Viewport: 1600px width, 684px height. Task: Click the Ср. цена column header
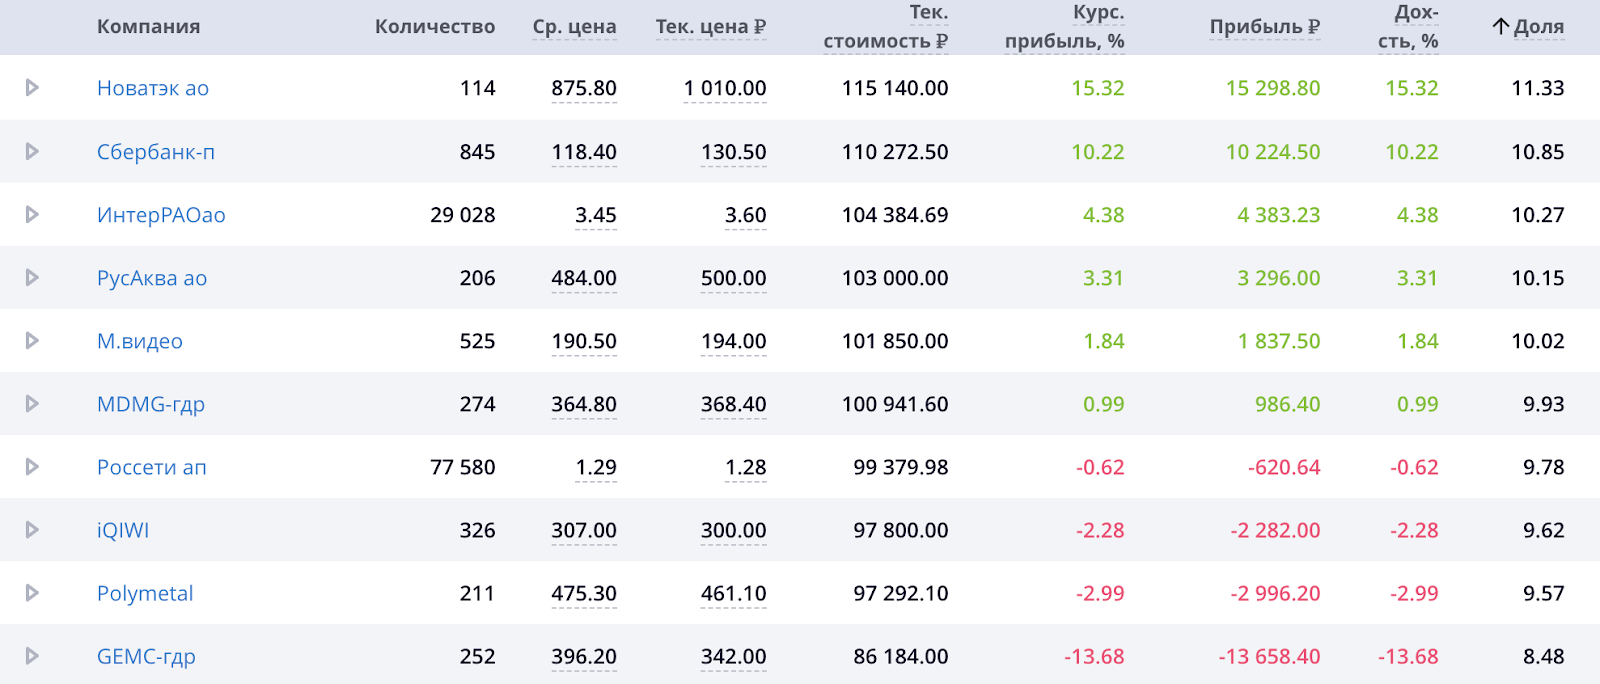[574, 27]
